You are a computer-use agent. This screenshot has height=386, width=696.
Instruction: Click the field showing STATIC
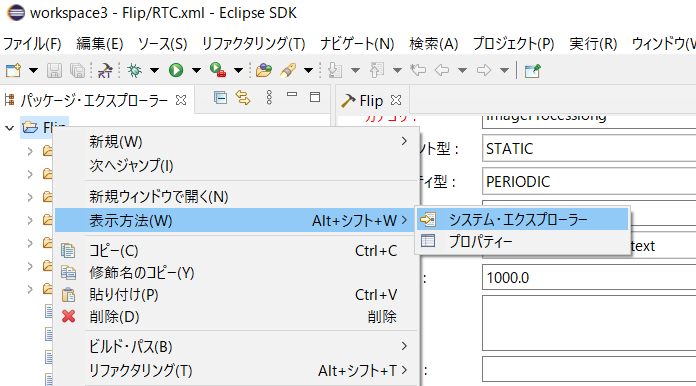point(589,149)
